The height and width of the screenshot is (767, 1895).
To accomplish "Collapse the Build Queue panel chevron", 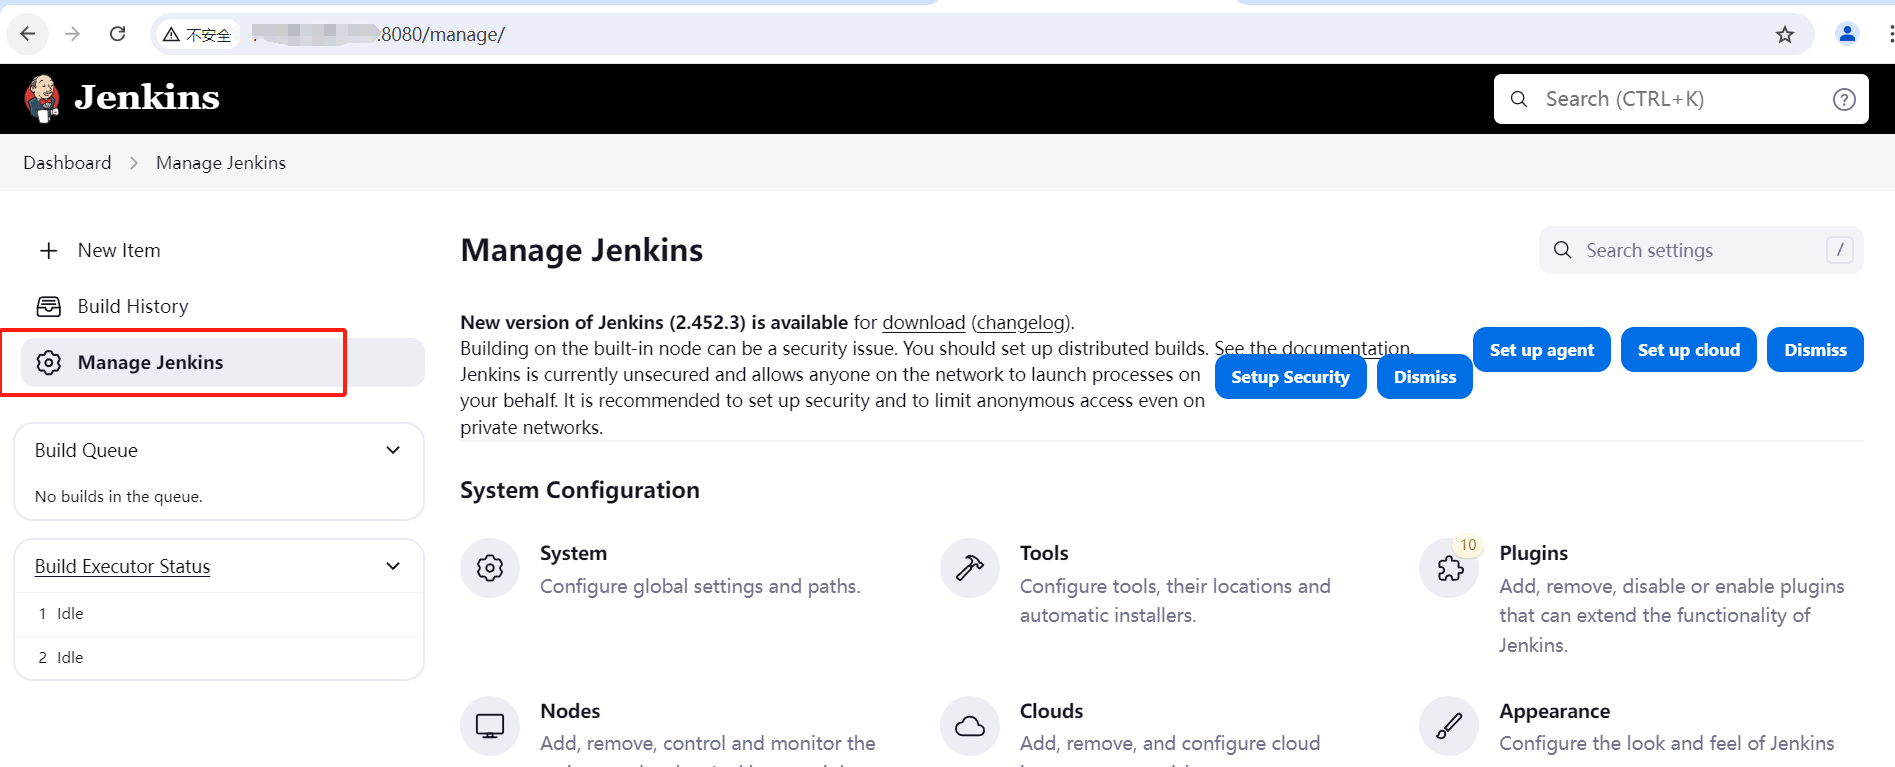I will click(393, 450).
